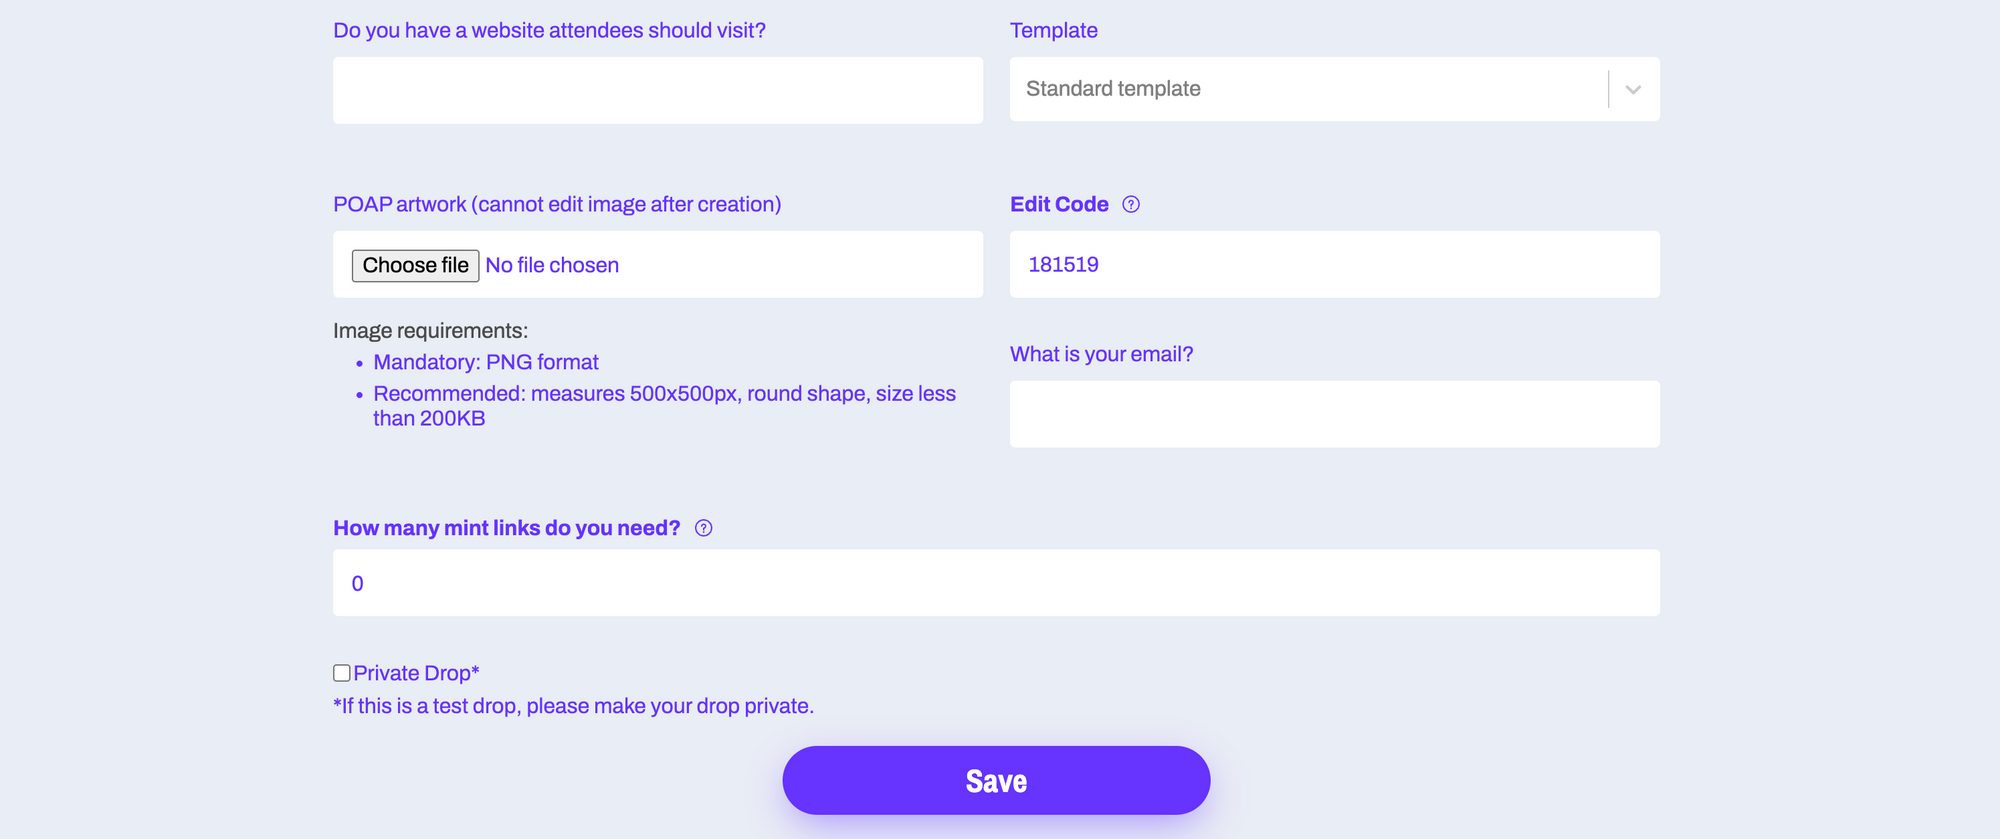Click the Edit Code heading
The height and width of the screenshot is (839, 2000).
pos(1059,204)
